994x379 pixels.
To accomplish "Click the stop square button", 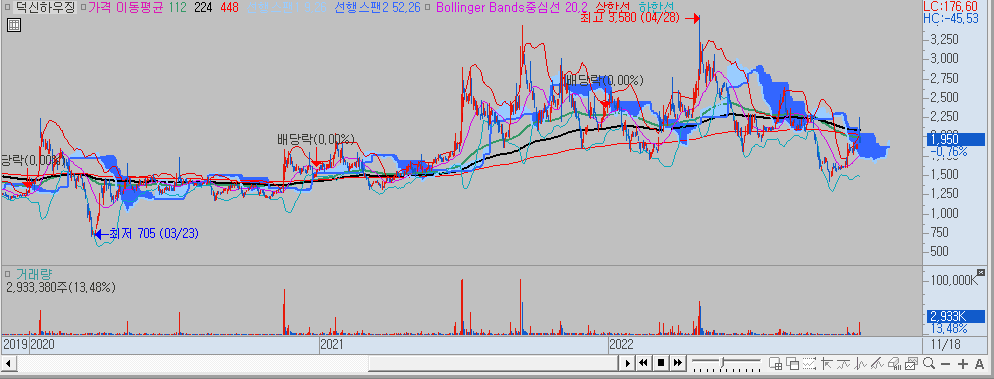I will (661, 363).
